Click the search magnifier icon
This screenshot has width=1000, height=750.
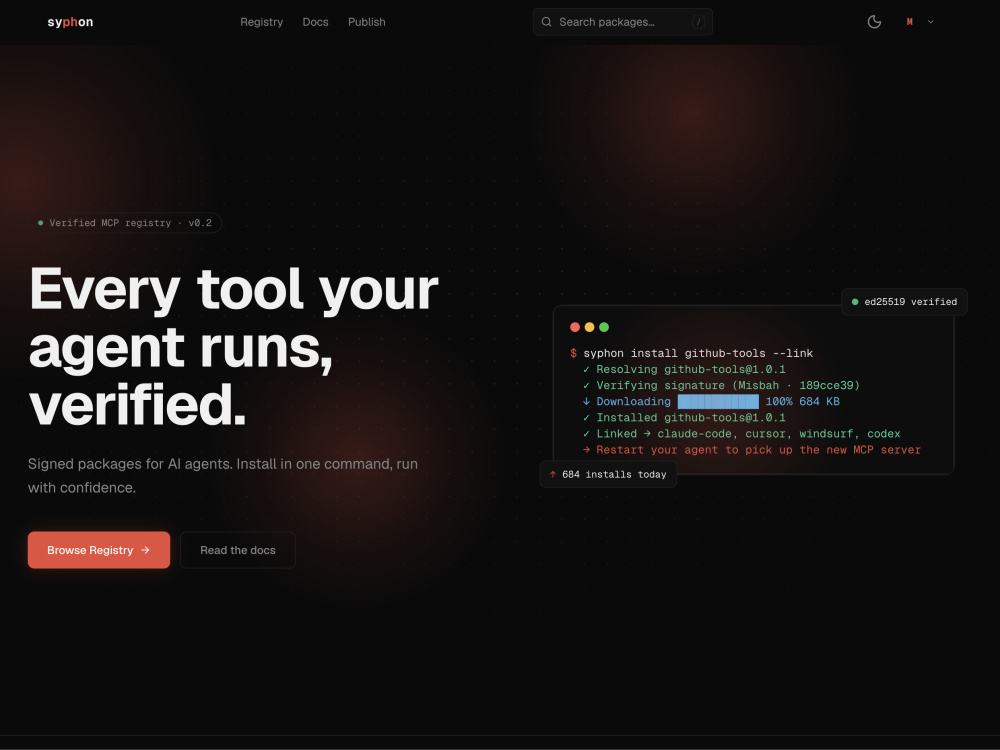pos(547,22)
